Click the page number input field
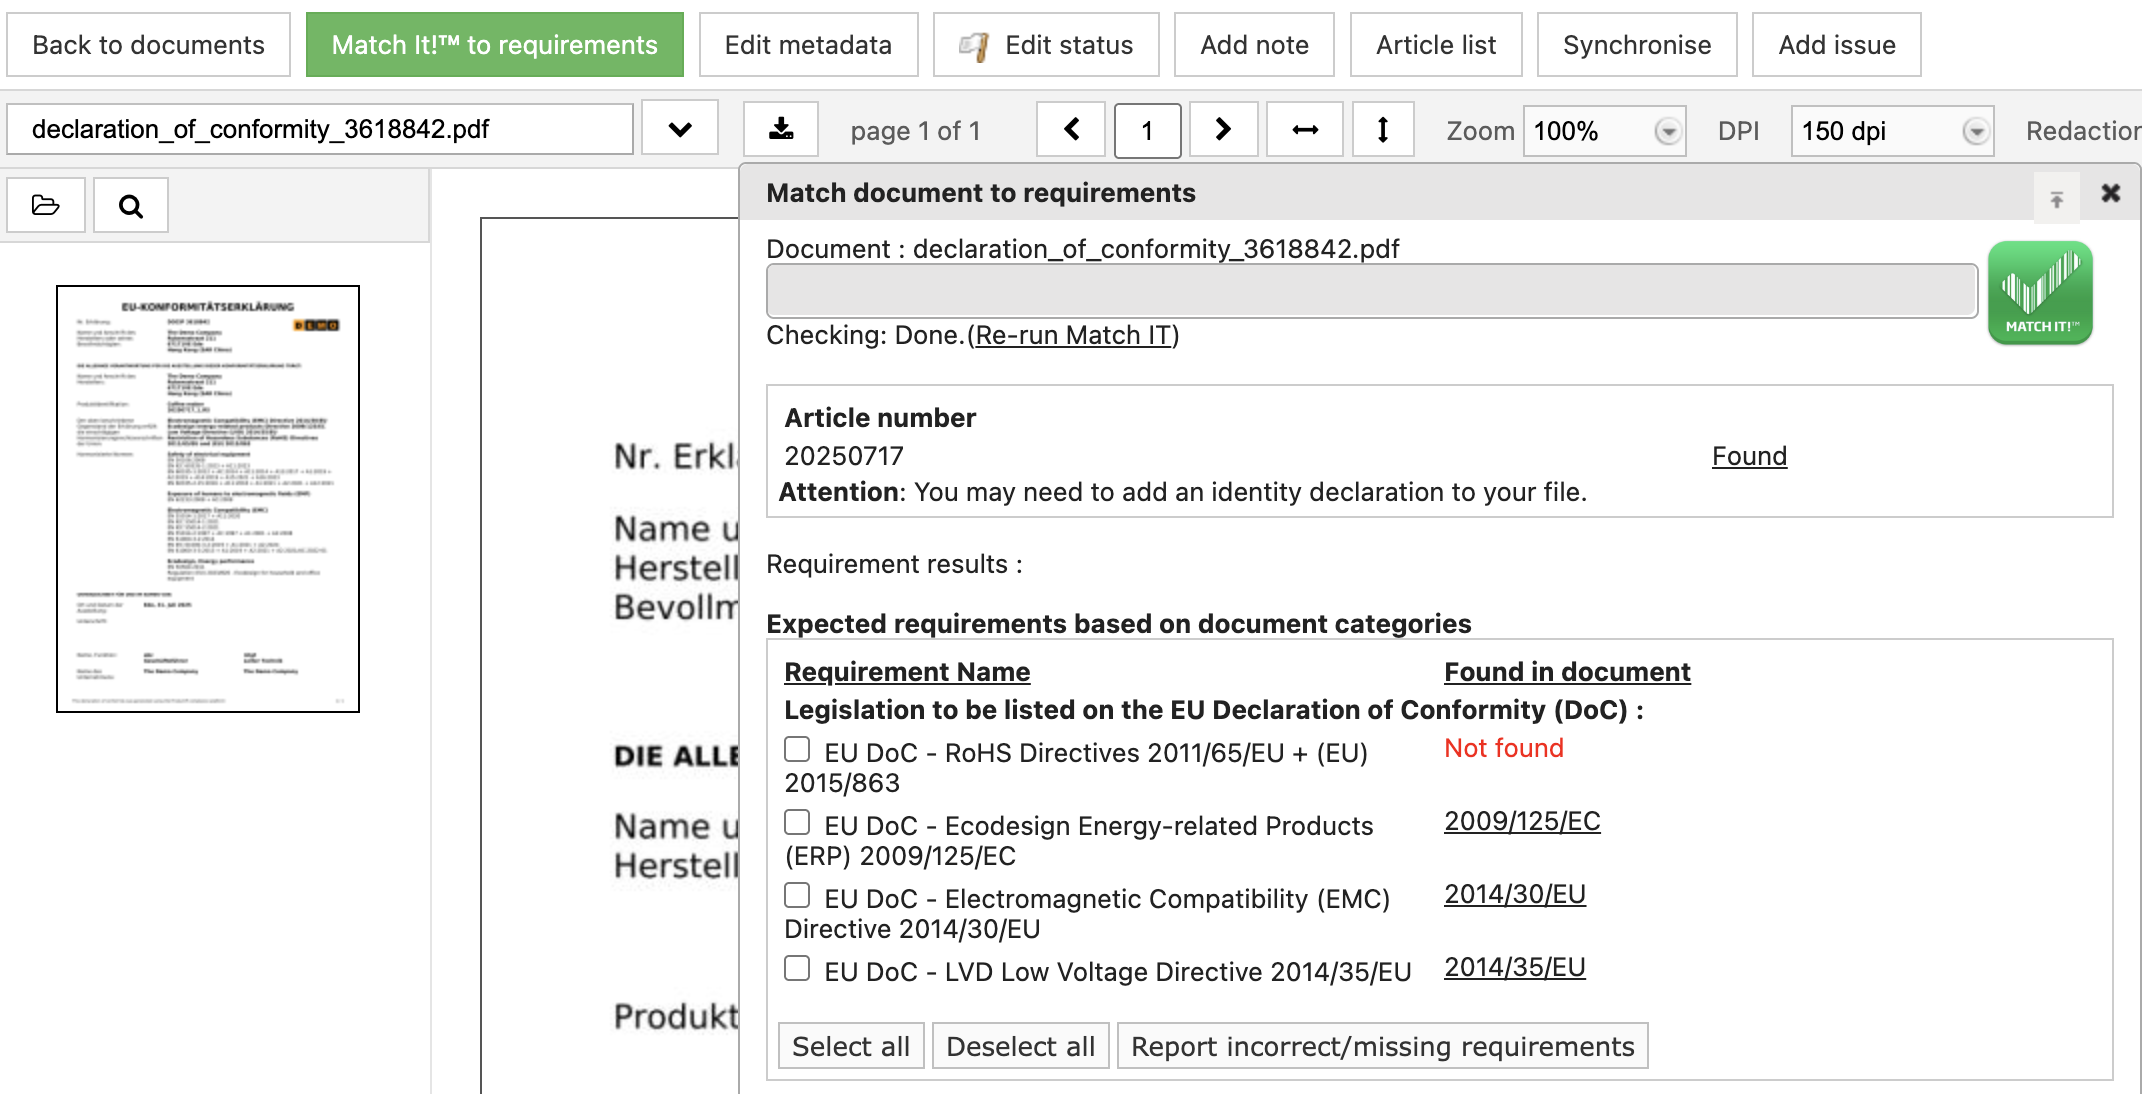 pyautogui.click(x=1147, y=131)
